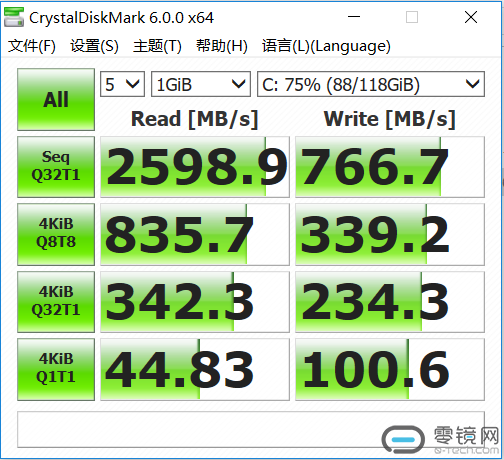Select the Seq write result 766.7
504x460 pixels.
pyautogui.click(x=390, y=167)
